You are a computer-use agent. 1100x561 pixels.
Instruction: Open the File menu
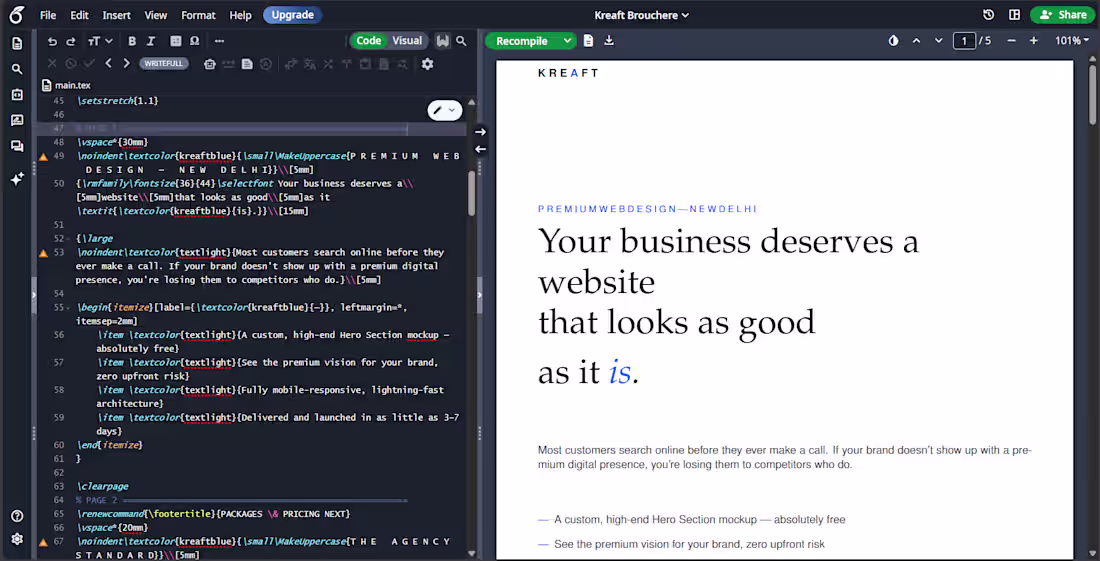click(x=48, y=15)
